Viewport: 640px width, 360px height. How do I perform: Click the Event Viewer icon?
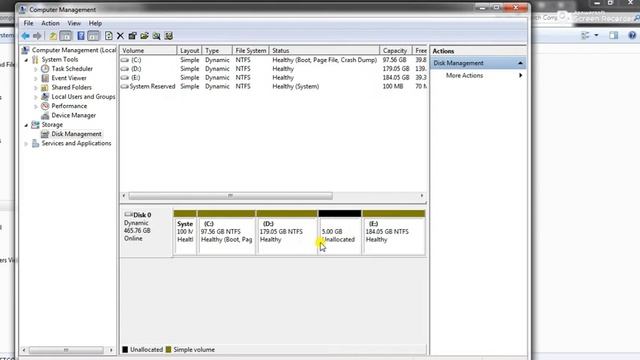(45, 78)
